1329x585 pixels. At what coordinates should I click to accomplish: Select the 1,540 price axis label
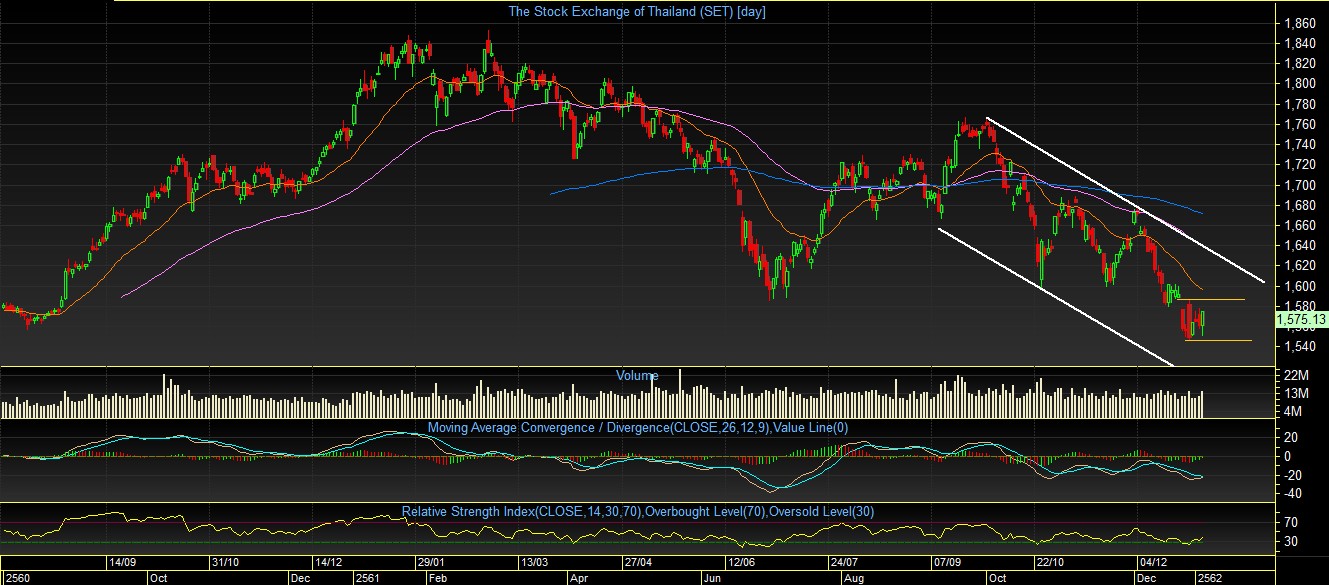coord(1299,347)
